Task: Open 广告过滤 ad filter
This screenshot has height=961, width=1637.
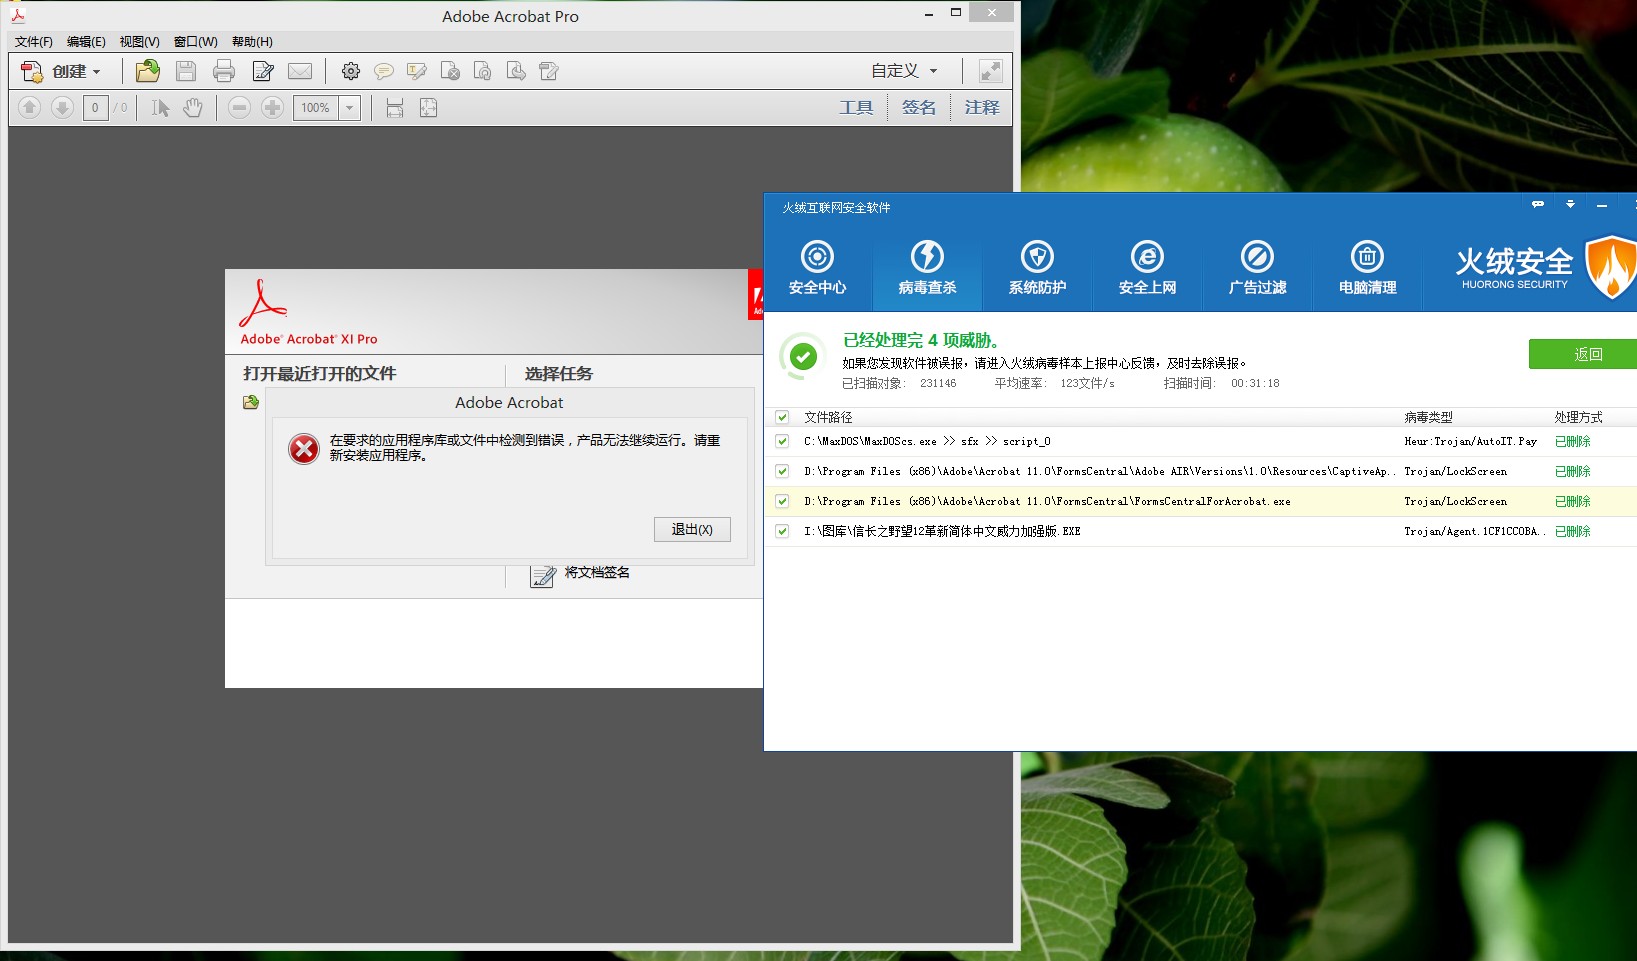Action: tap(1257, 268)
